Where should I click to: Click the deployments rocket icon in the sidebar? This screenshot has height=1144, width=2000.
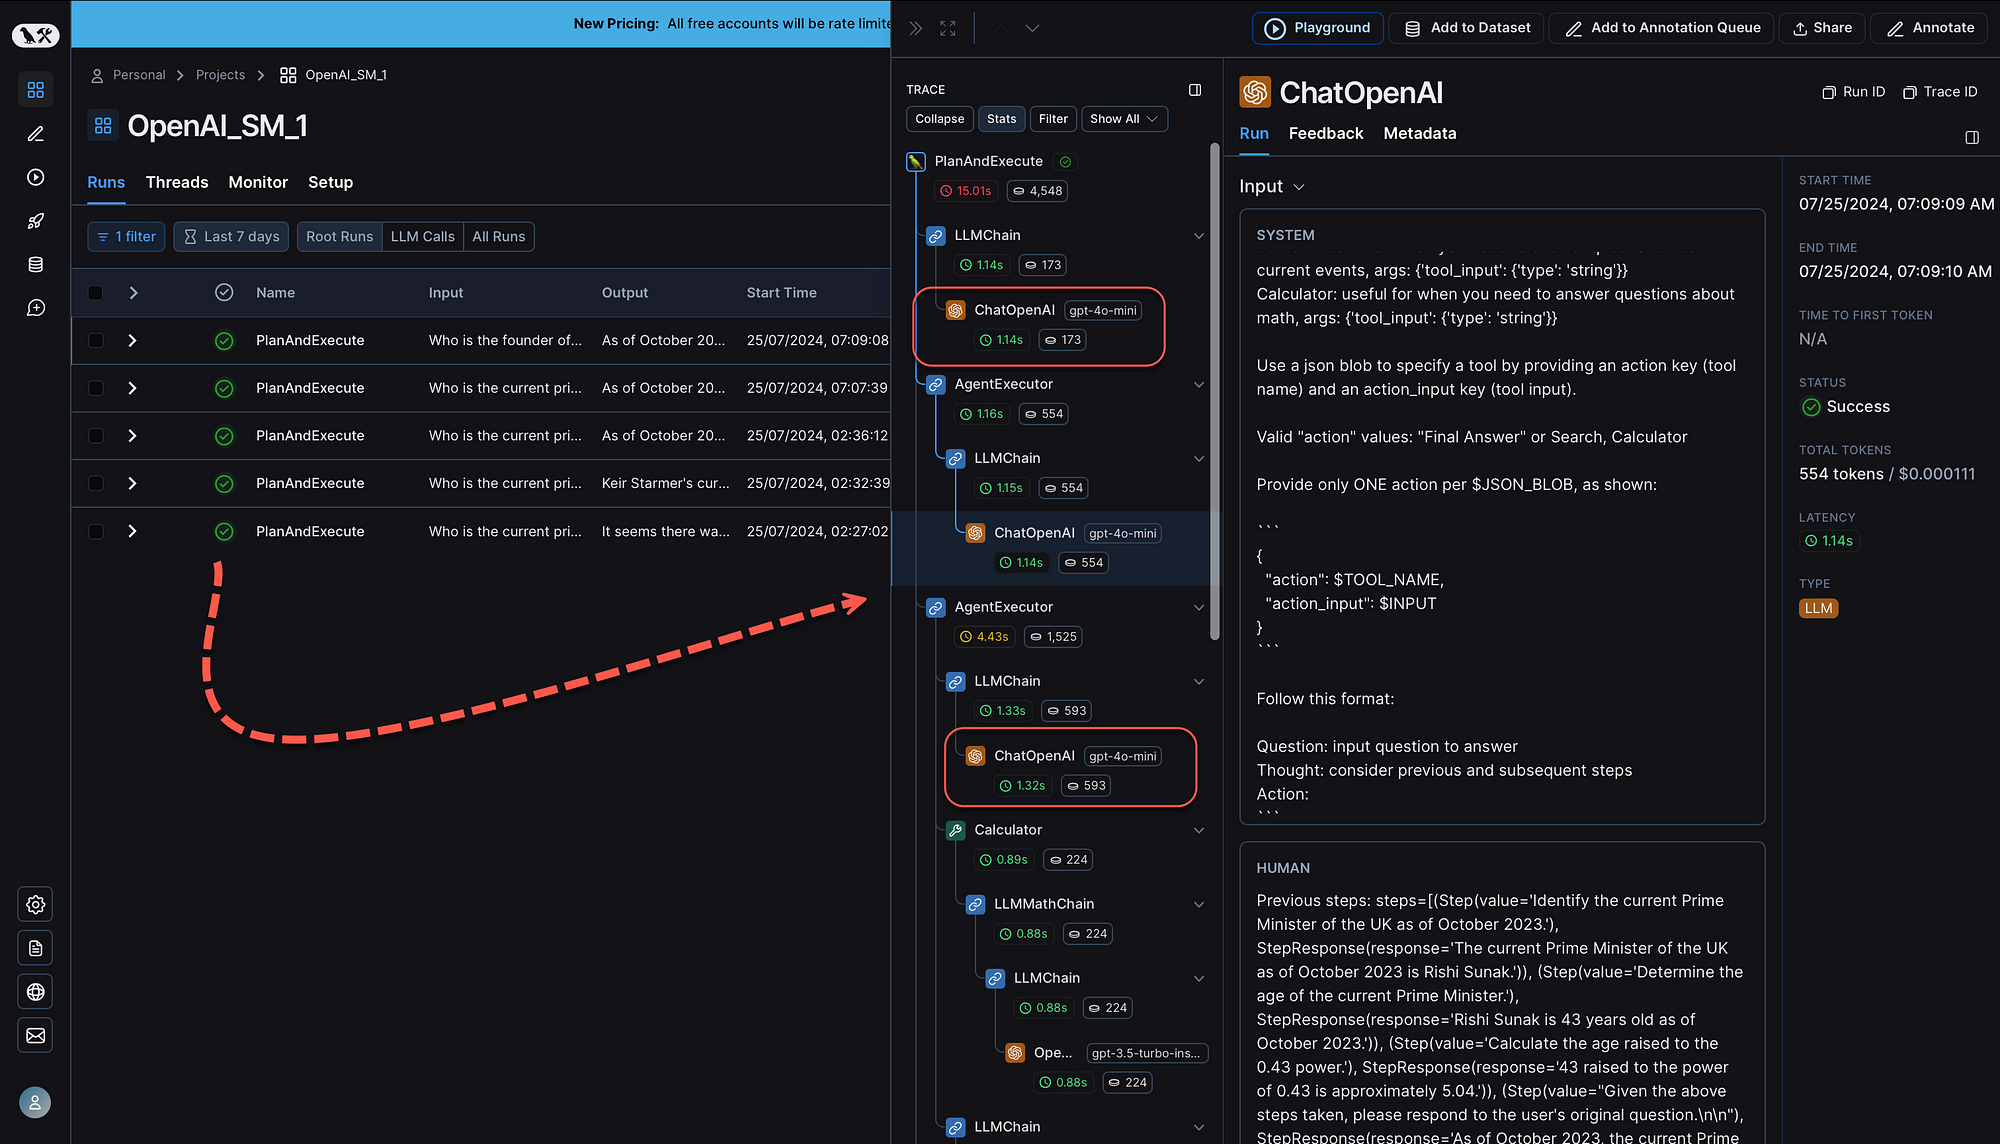pos(35,221)
